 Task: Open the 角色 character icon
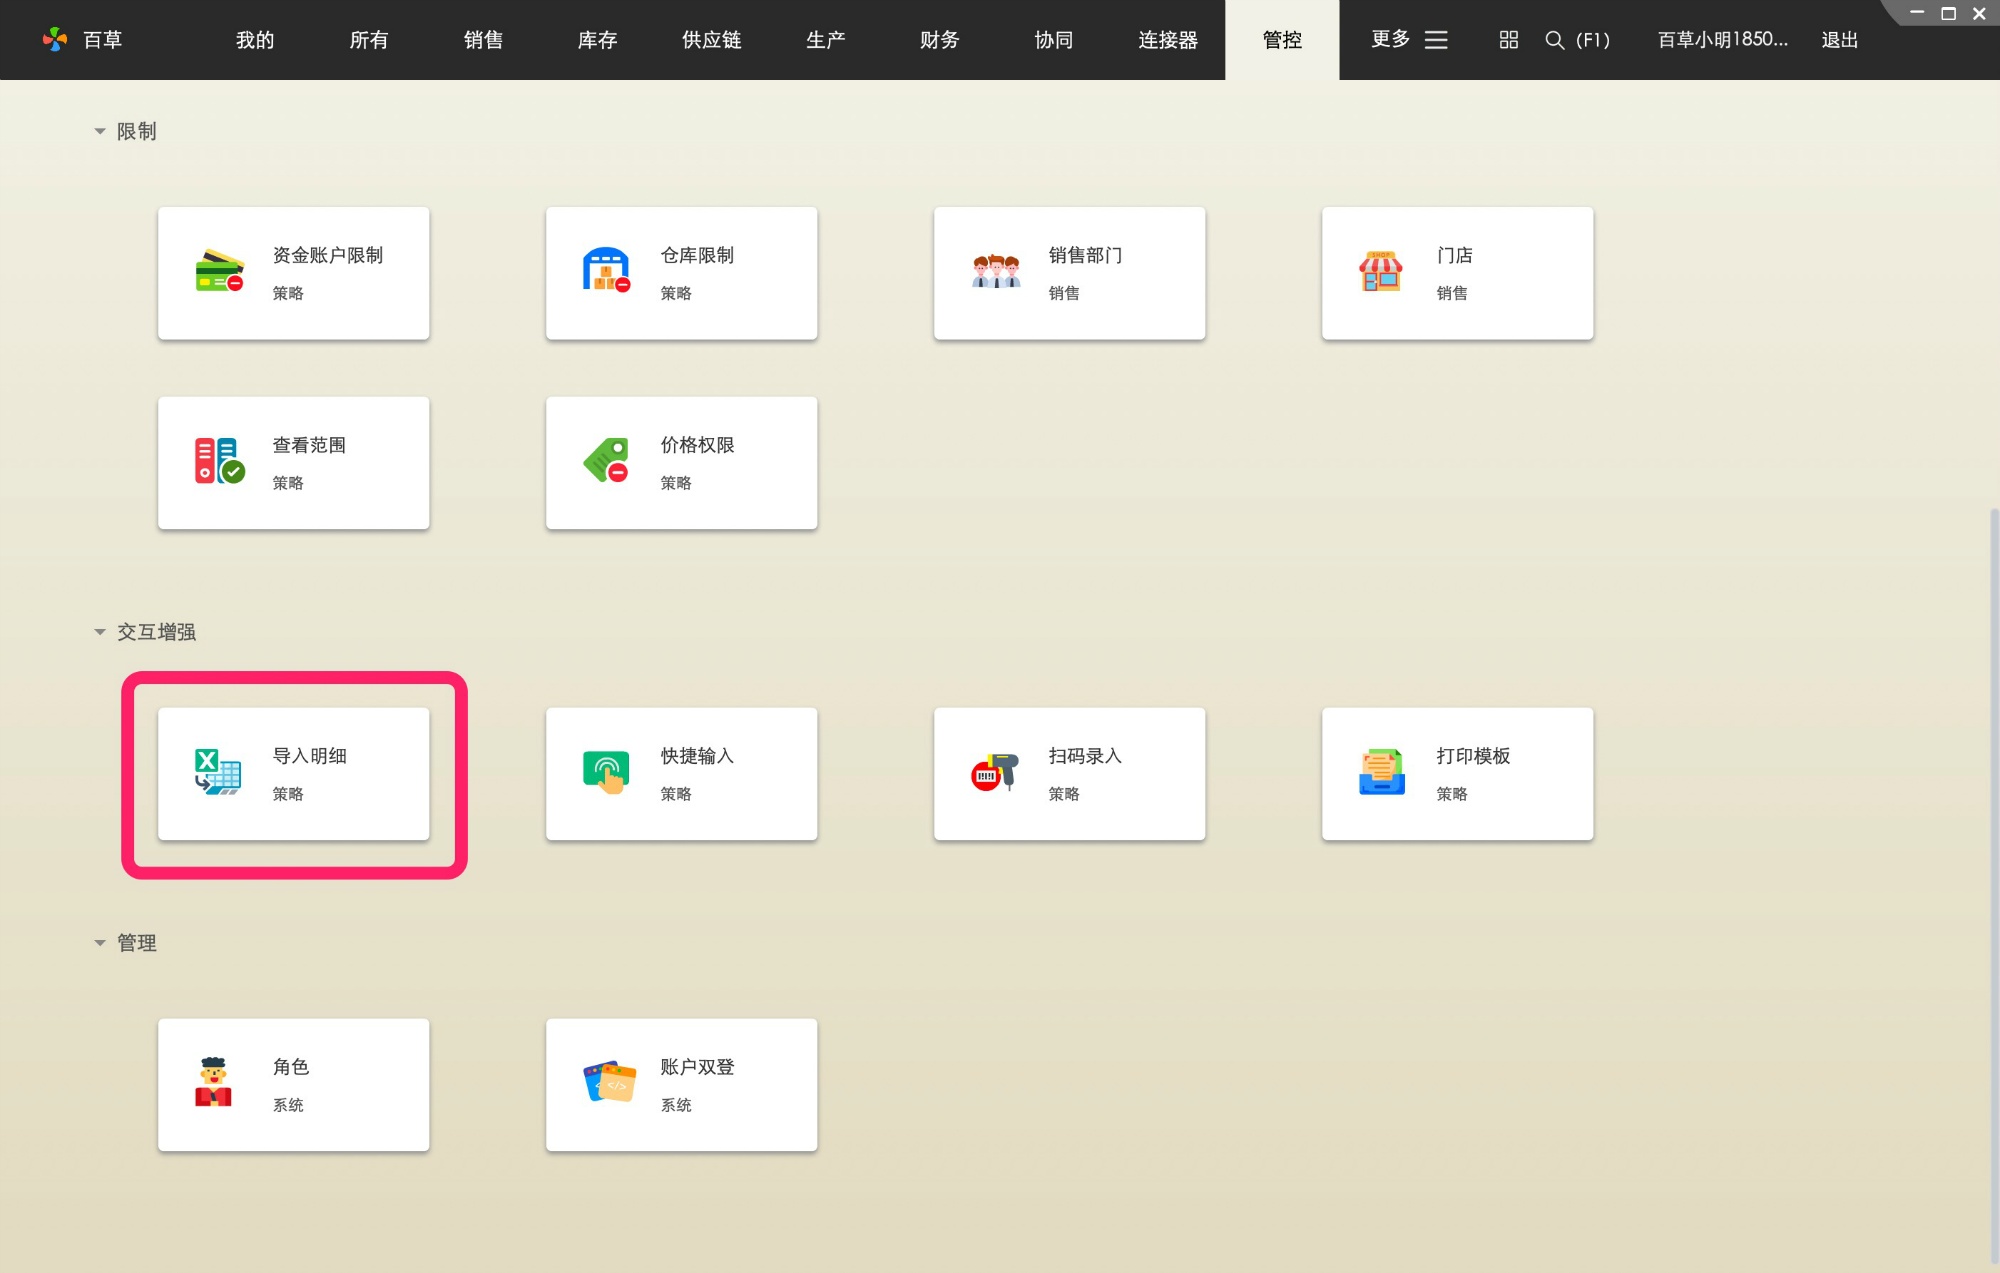coord(213,1083)
